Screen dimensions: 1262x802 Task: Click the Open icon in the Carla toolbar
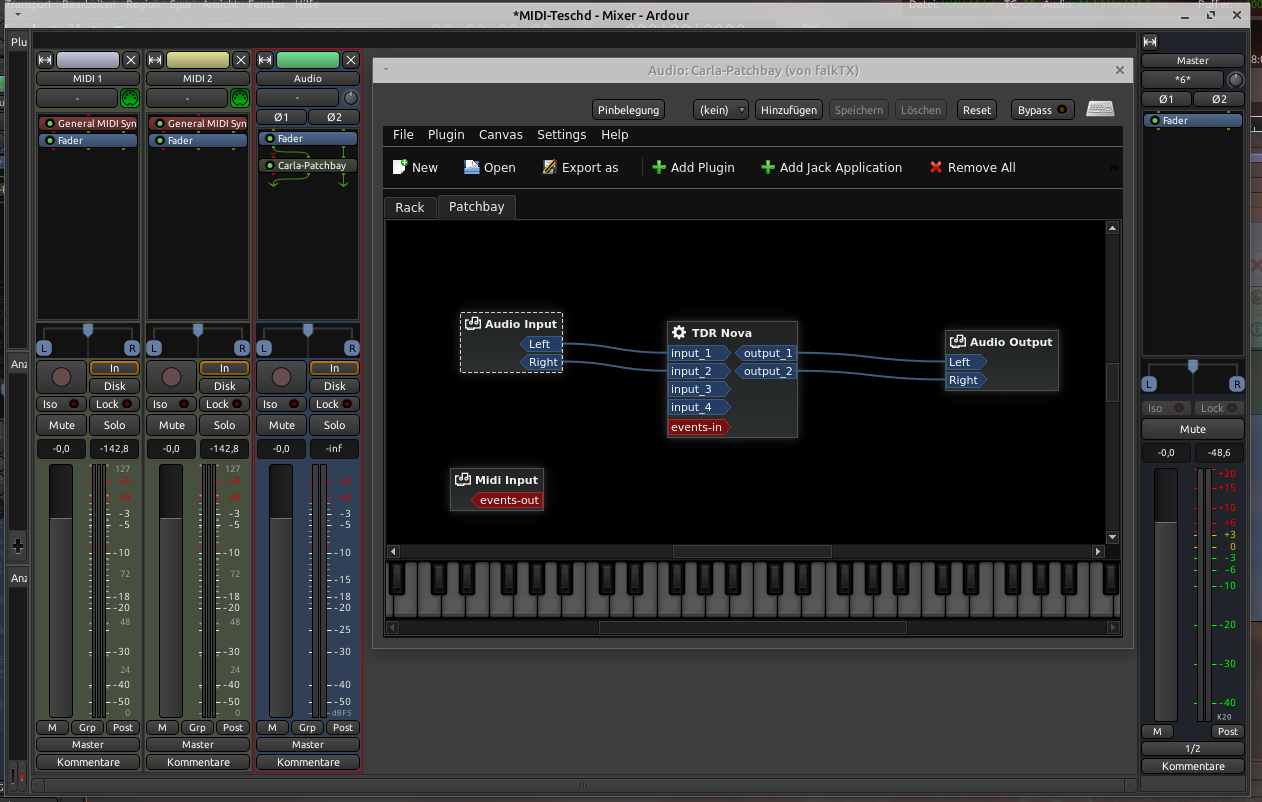tap(472, 167)
